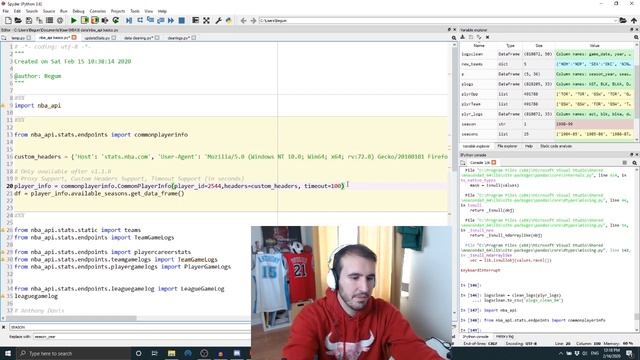
Task: Sort variables by Name column header
Action: [479, 46]
